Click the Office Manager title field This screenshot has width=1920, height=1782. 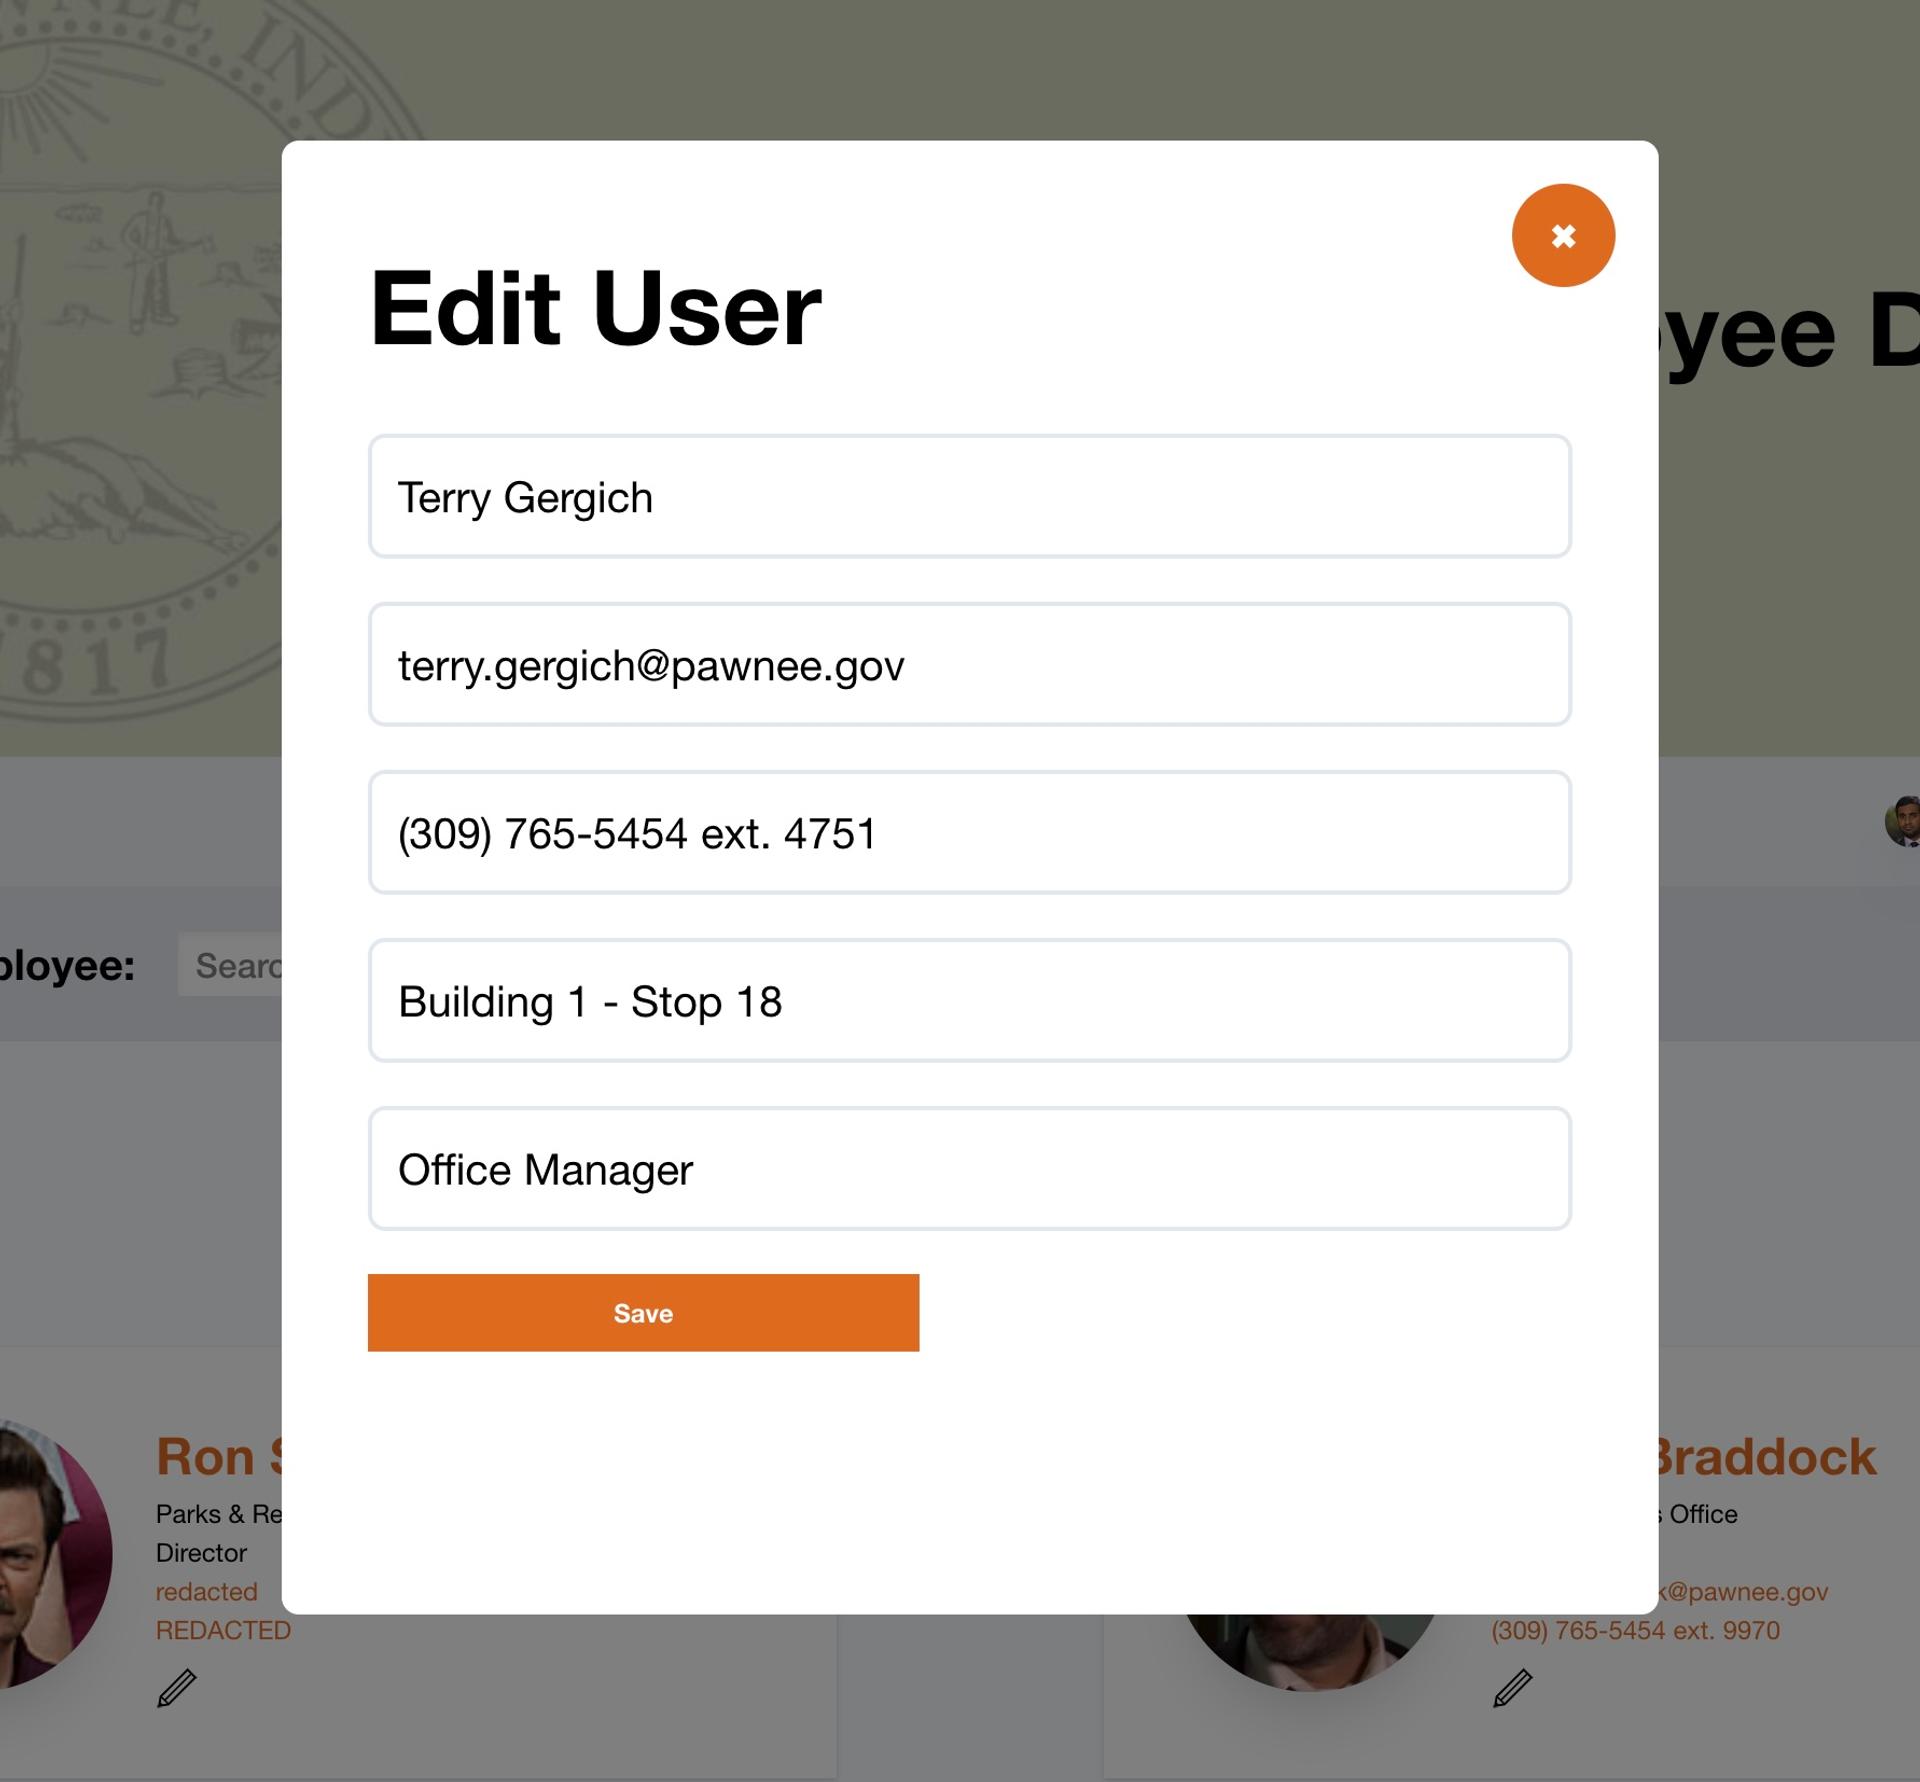[969, 1168]
